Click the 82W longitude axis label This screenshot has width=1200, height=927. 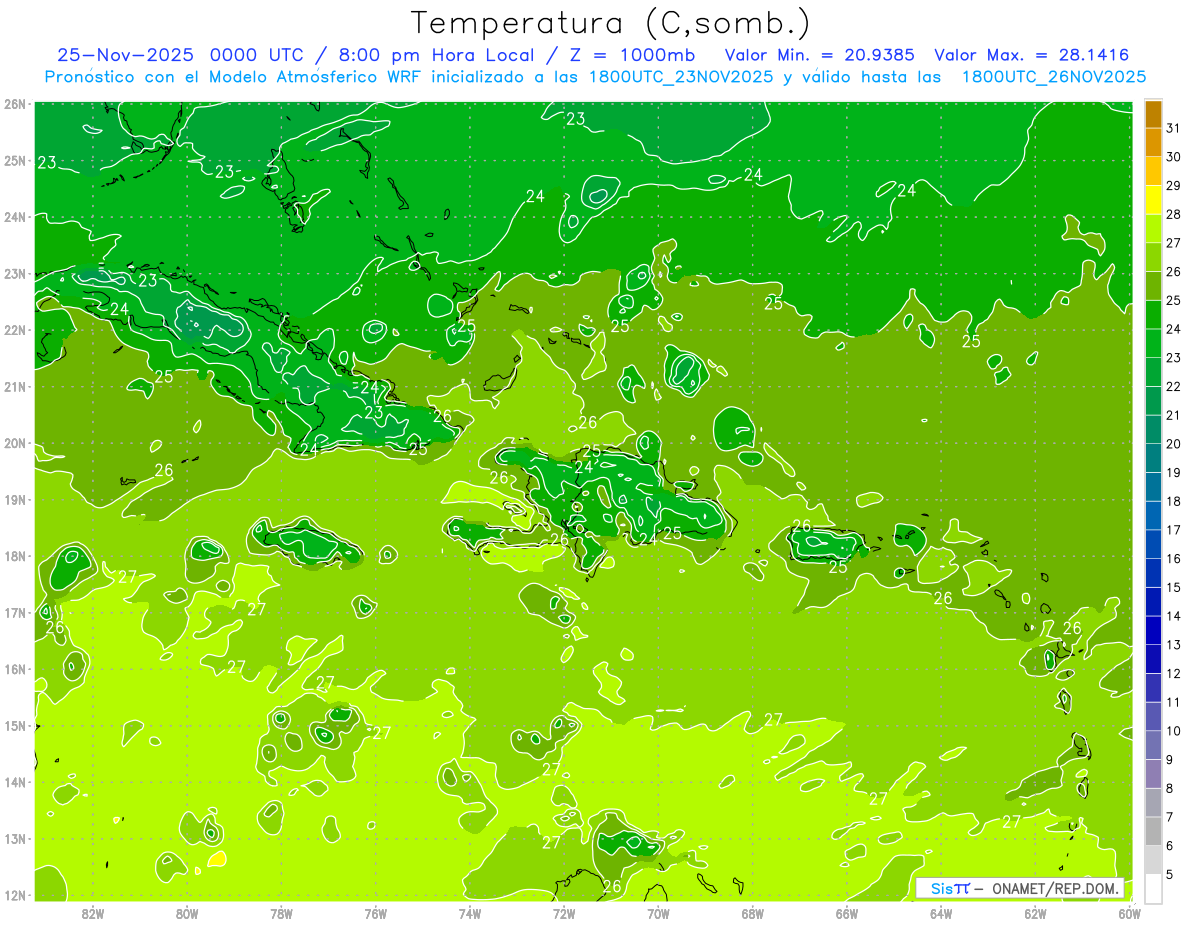tap(93, 912)
